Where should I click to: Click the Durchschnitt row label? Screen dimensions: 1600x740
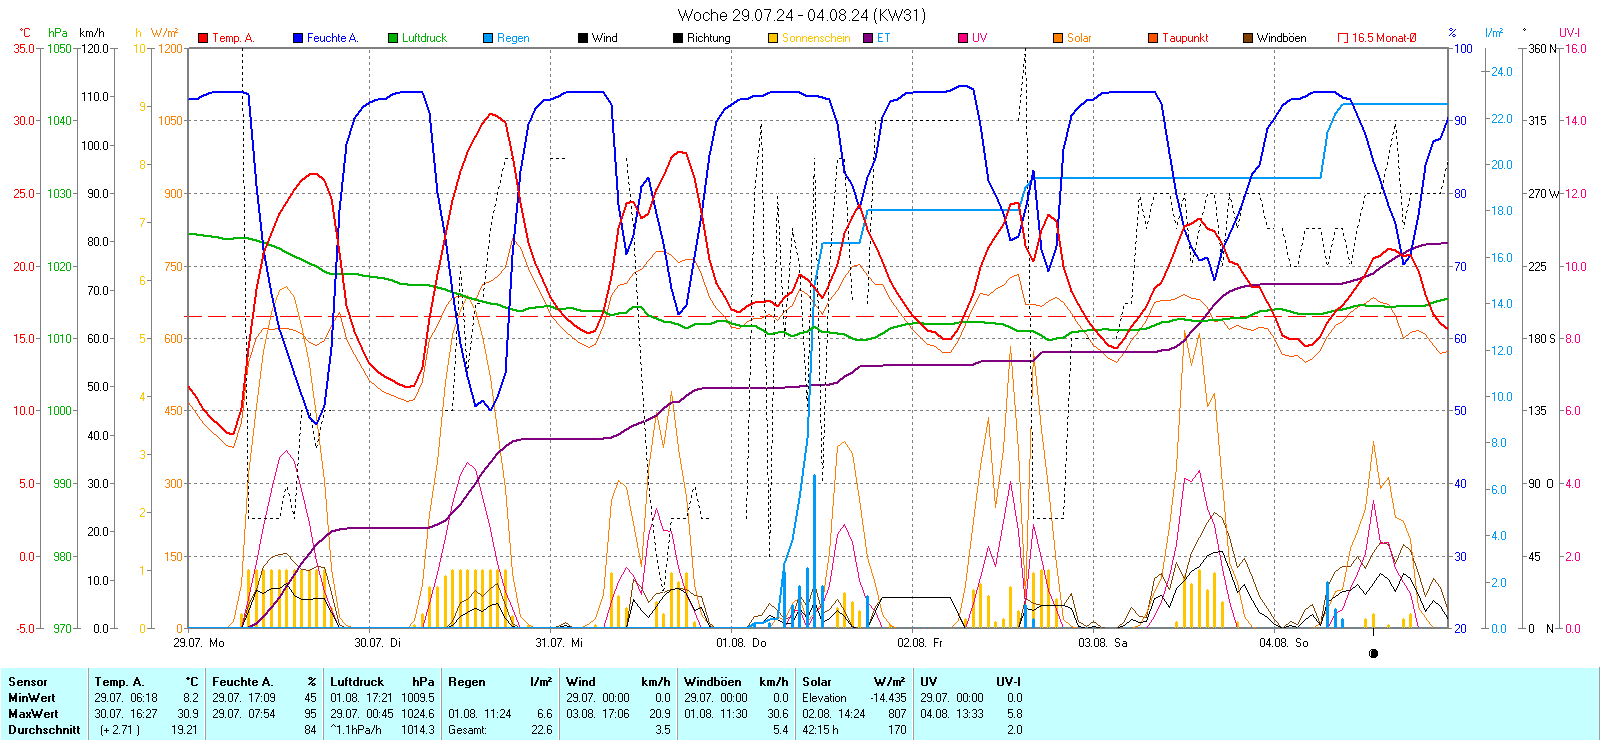(44, 730)
